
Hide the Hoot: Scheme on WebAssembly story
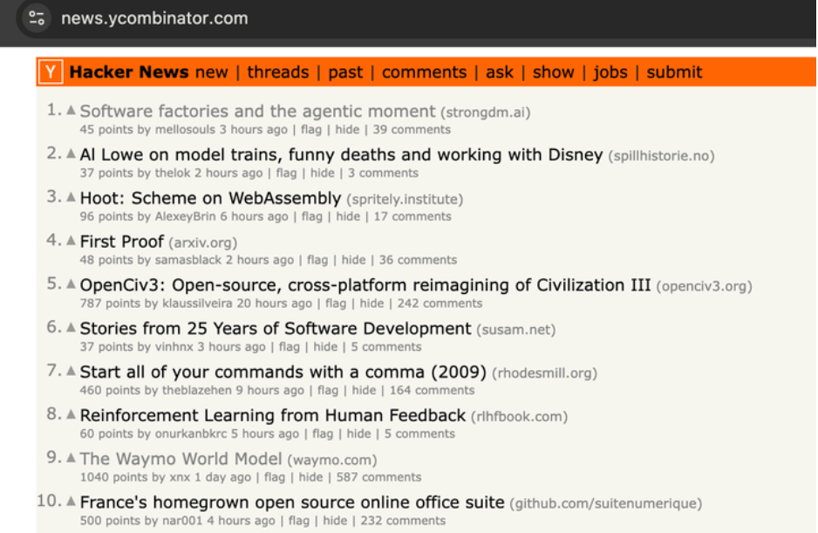[348, 216]
